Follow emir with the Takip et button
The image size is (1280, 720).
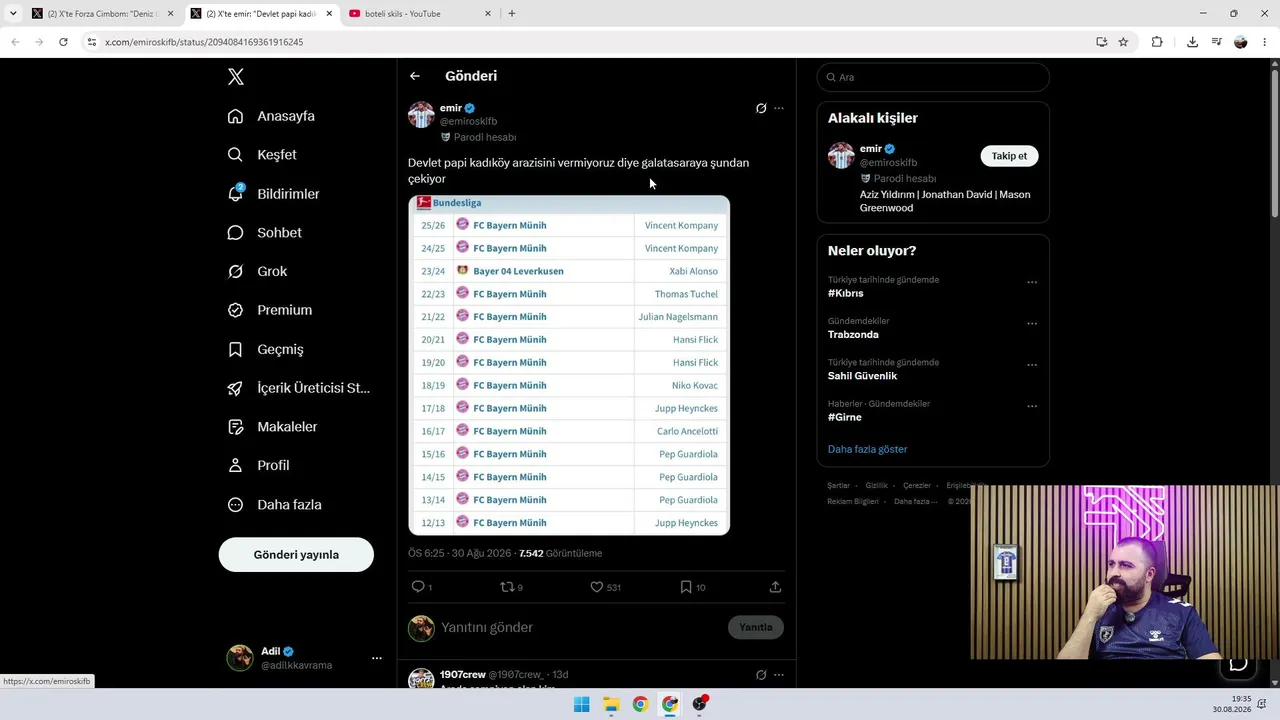[1009, 156]
